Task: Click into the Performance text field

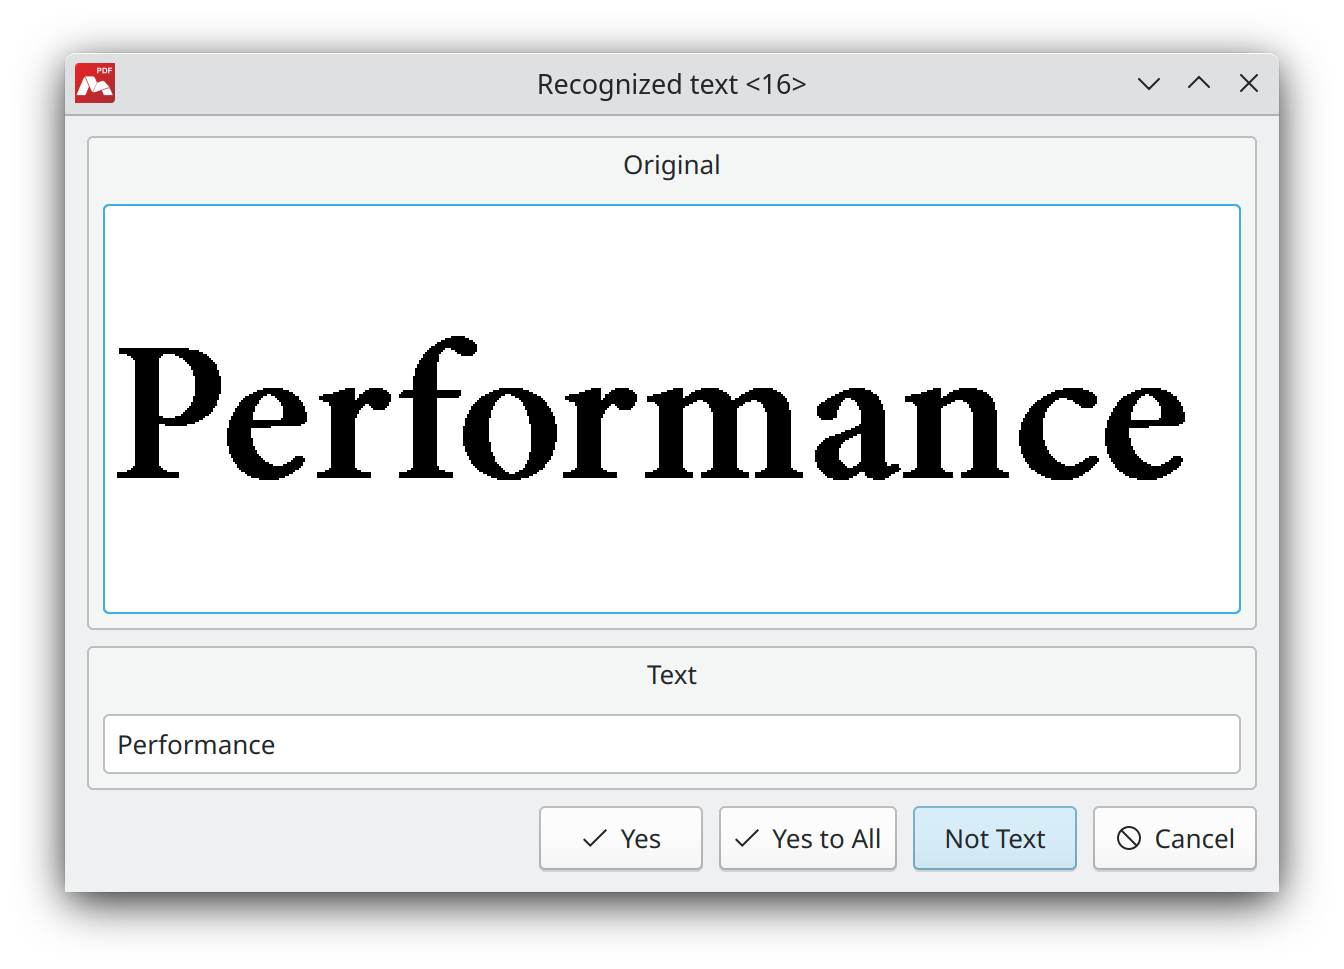Action: tap(672, 744)
